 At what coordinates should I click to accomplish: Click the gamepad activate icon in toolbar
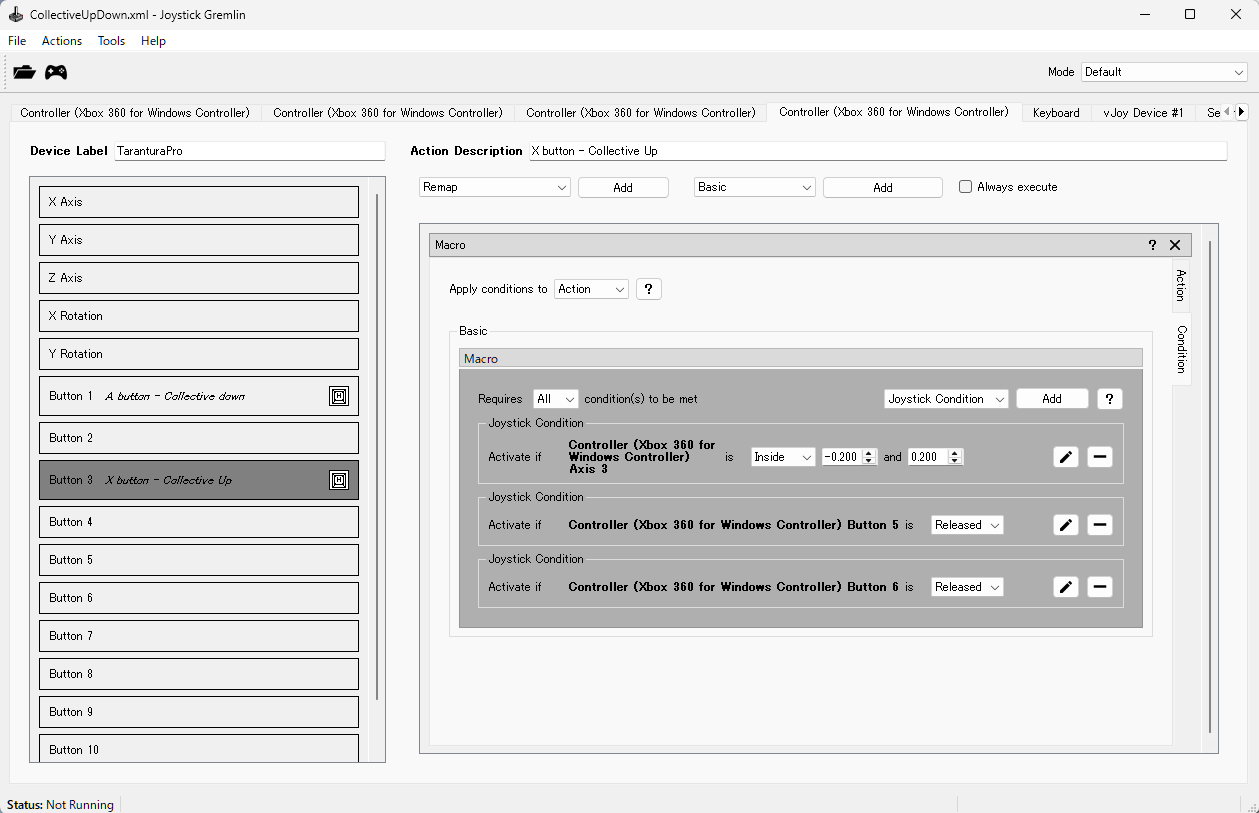pyautogui.click(x=56, y=72)
